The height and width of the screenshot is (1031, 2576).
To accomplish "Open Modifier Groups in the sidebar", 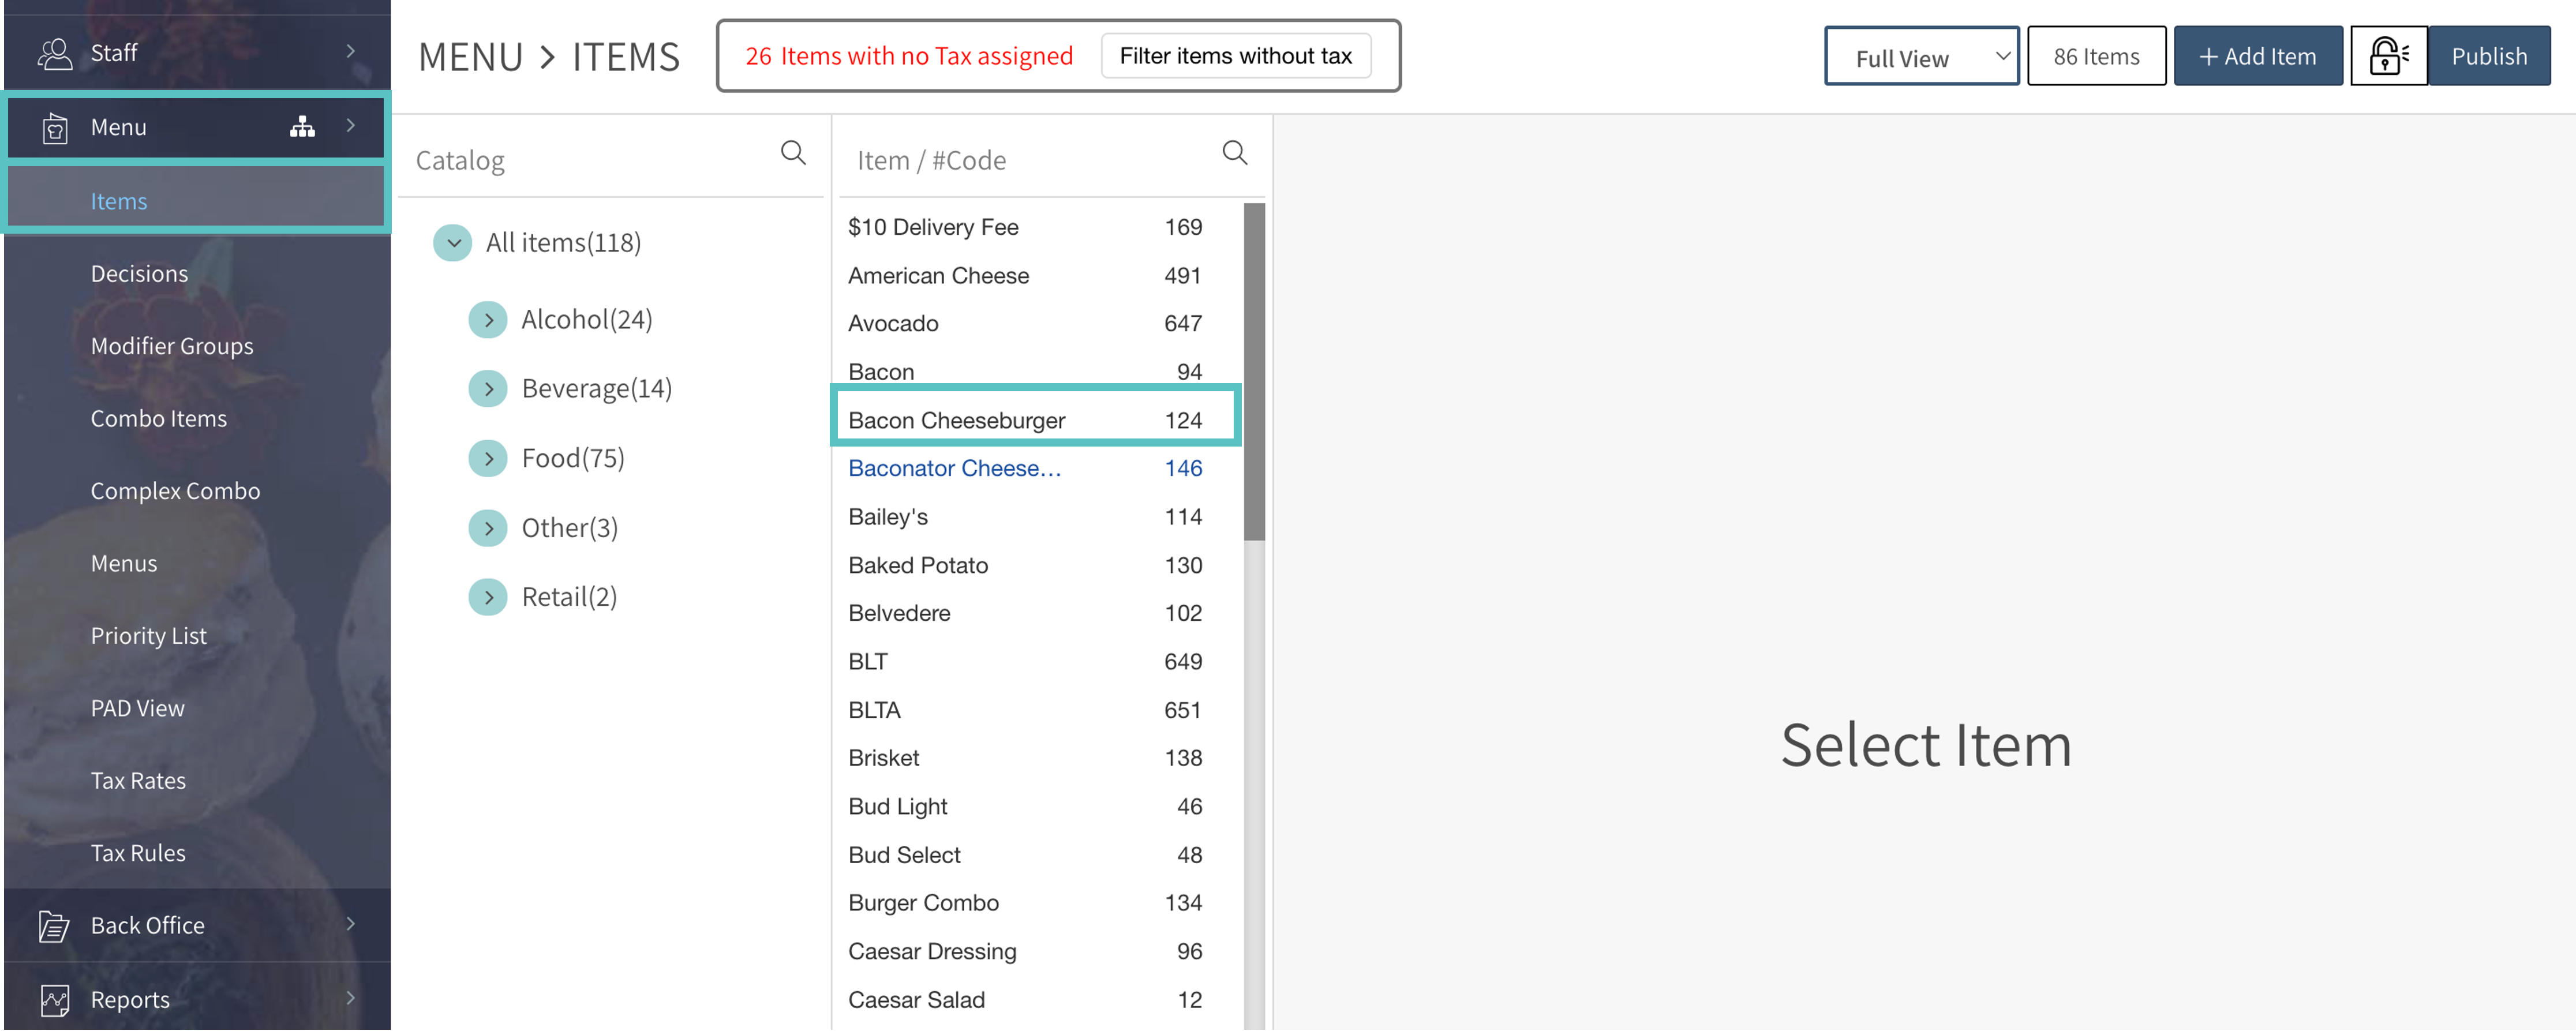I will click(172, 346).
